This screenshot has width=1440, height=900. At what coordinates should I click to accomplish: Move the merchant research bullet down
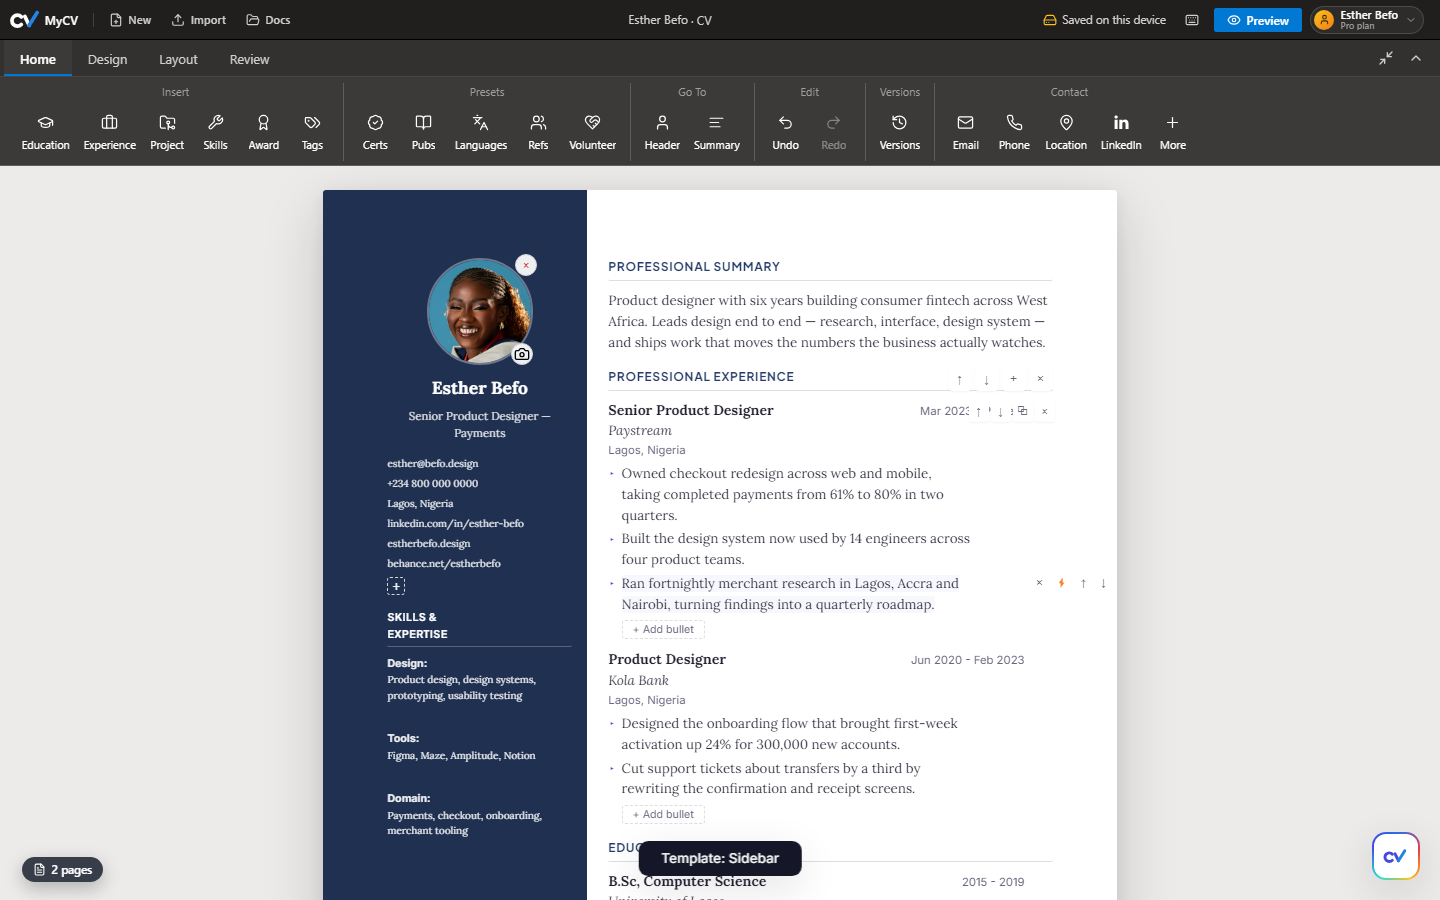click(x=1103, y=583)
